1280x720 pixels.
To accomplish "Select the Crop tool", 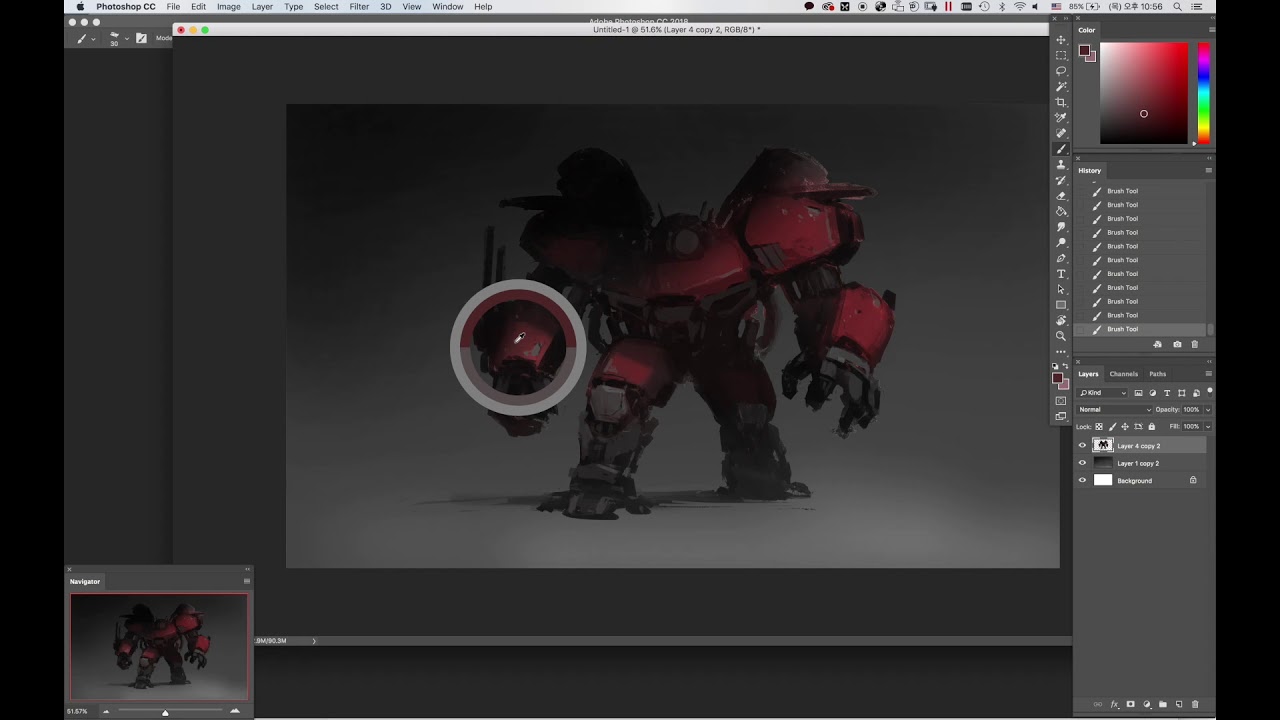I will pyautogui.click(x=1061, y=102).
